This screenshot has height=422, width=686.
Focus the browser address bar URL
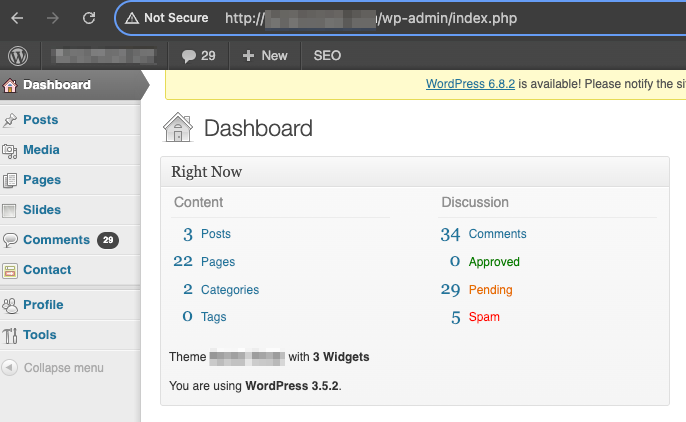pos(371,18)
